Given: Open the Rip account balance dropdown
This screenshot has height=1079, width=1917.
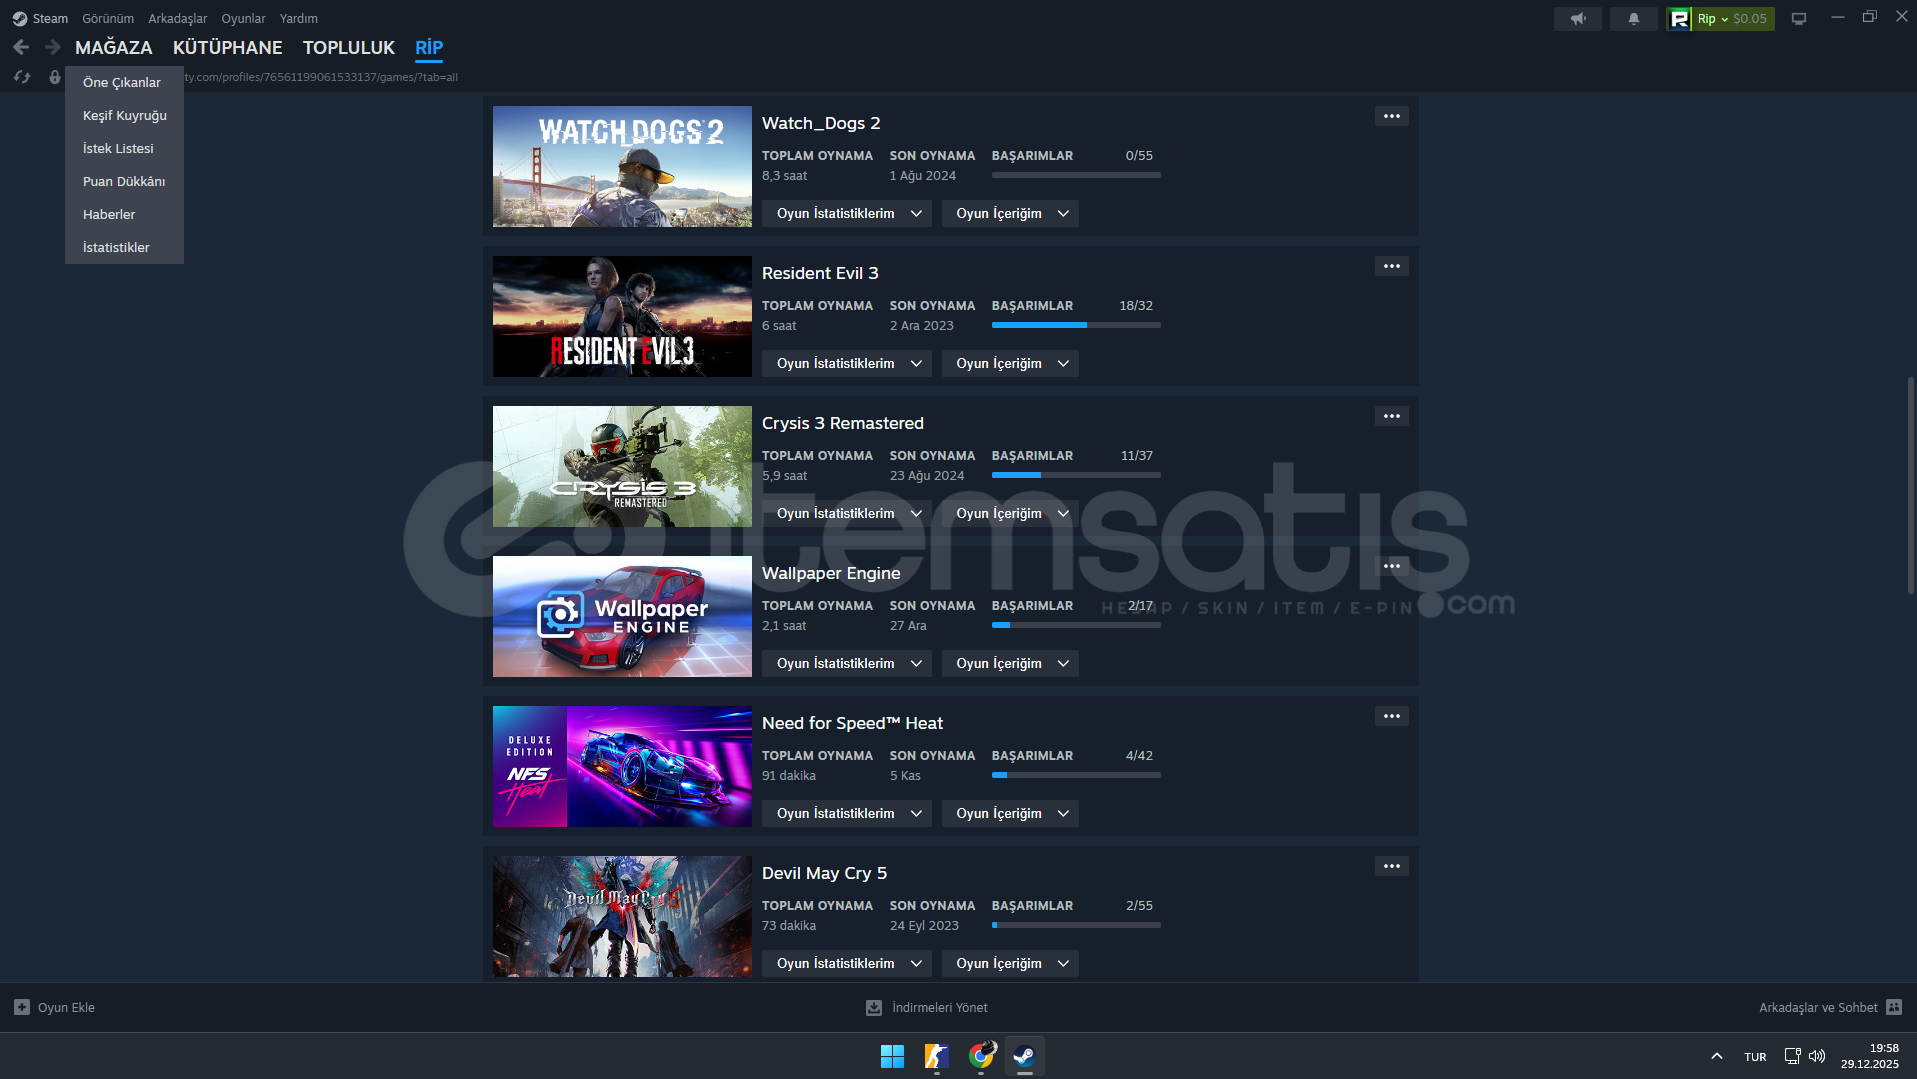Looking at the screenshot, I should point(1734,19).
